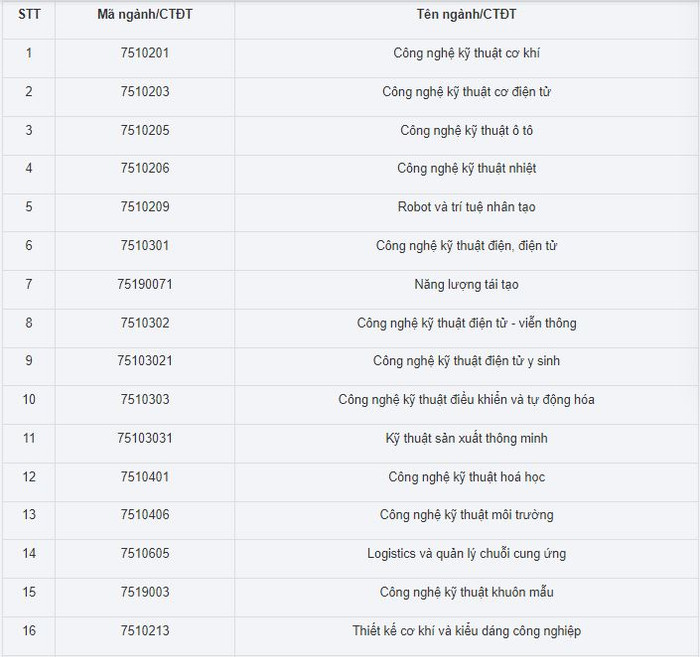Select the code 7510201 cell

pos(145,53)
